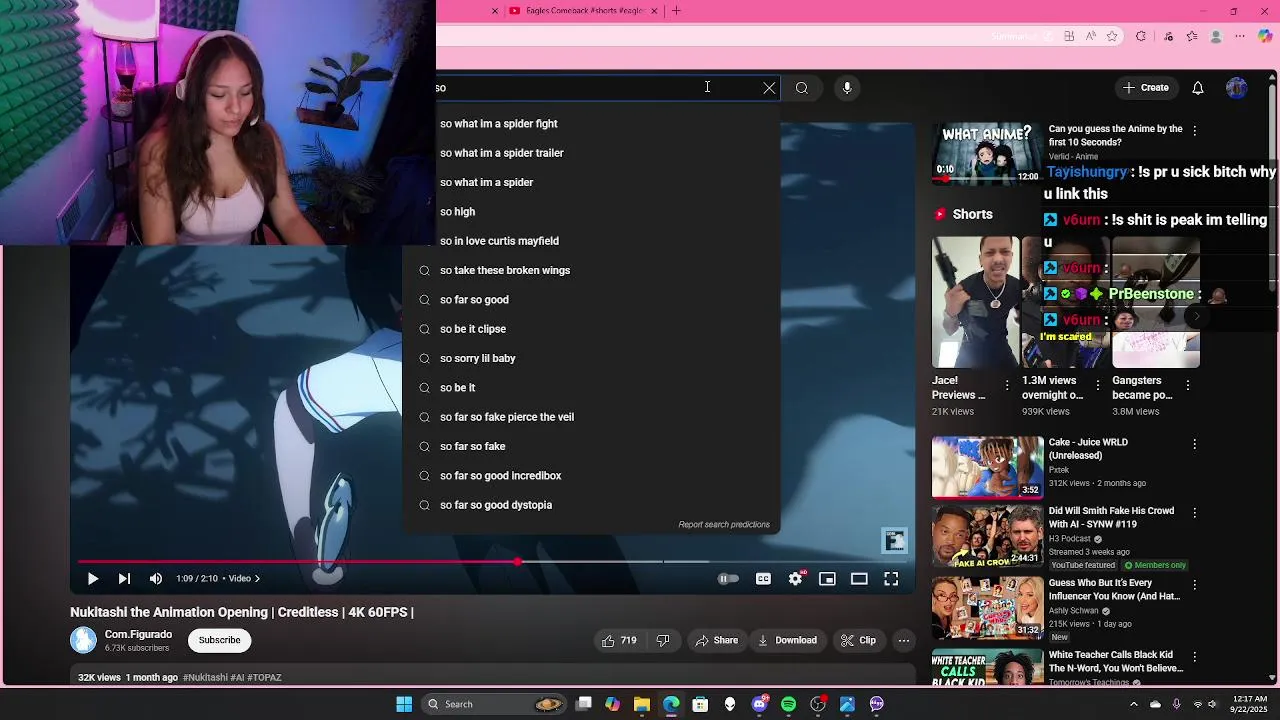Open options for 'White Teacher Calls Black Kid'
The image size is (1280, 720).
coord(1194,656)
